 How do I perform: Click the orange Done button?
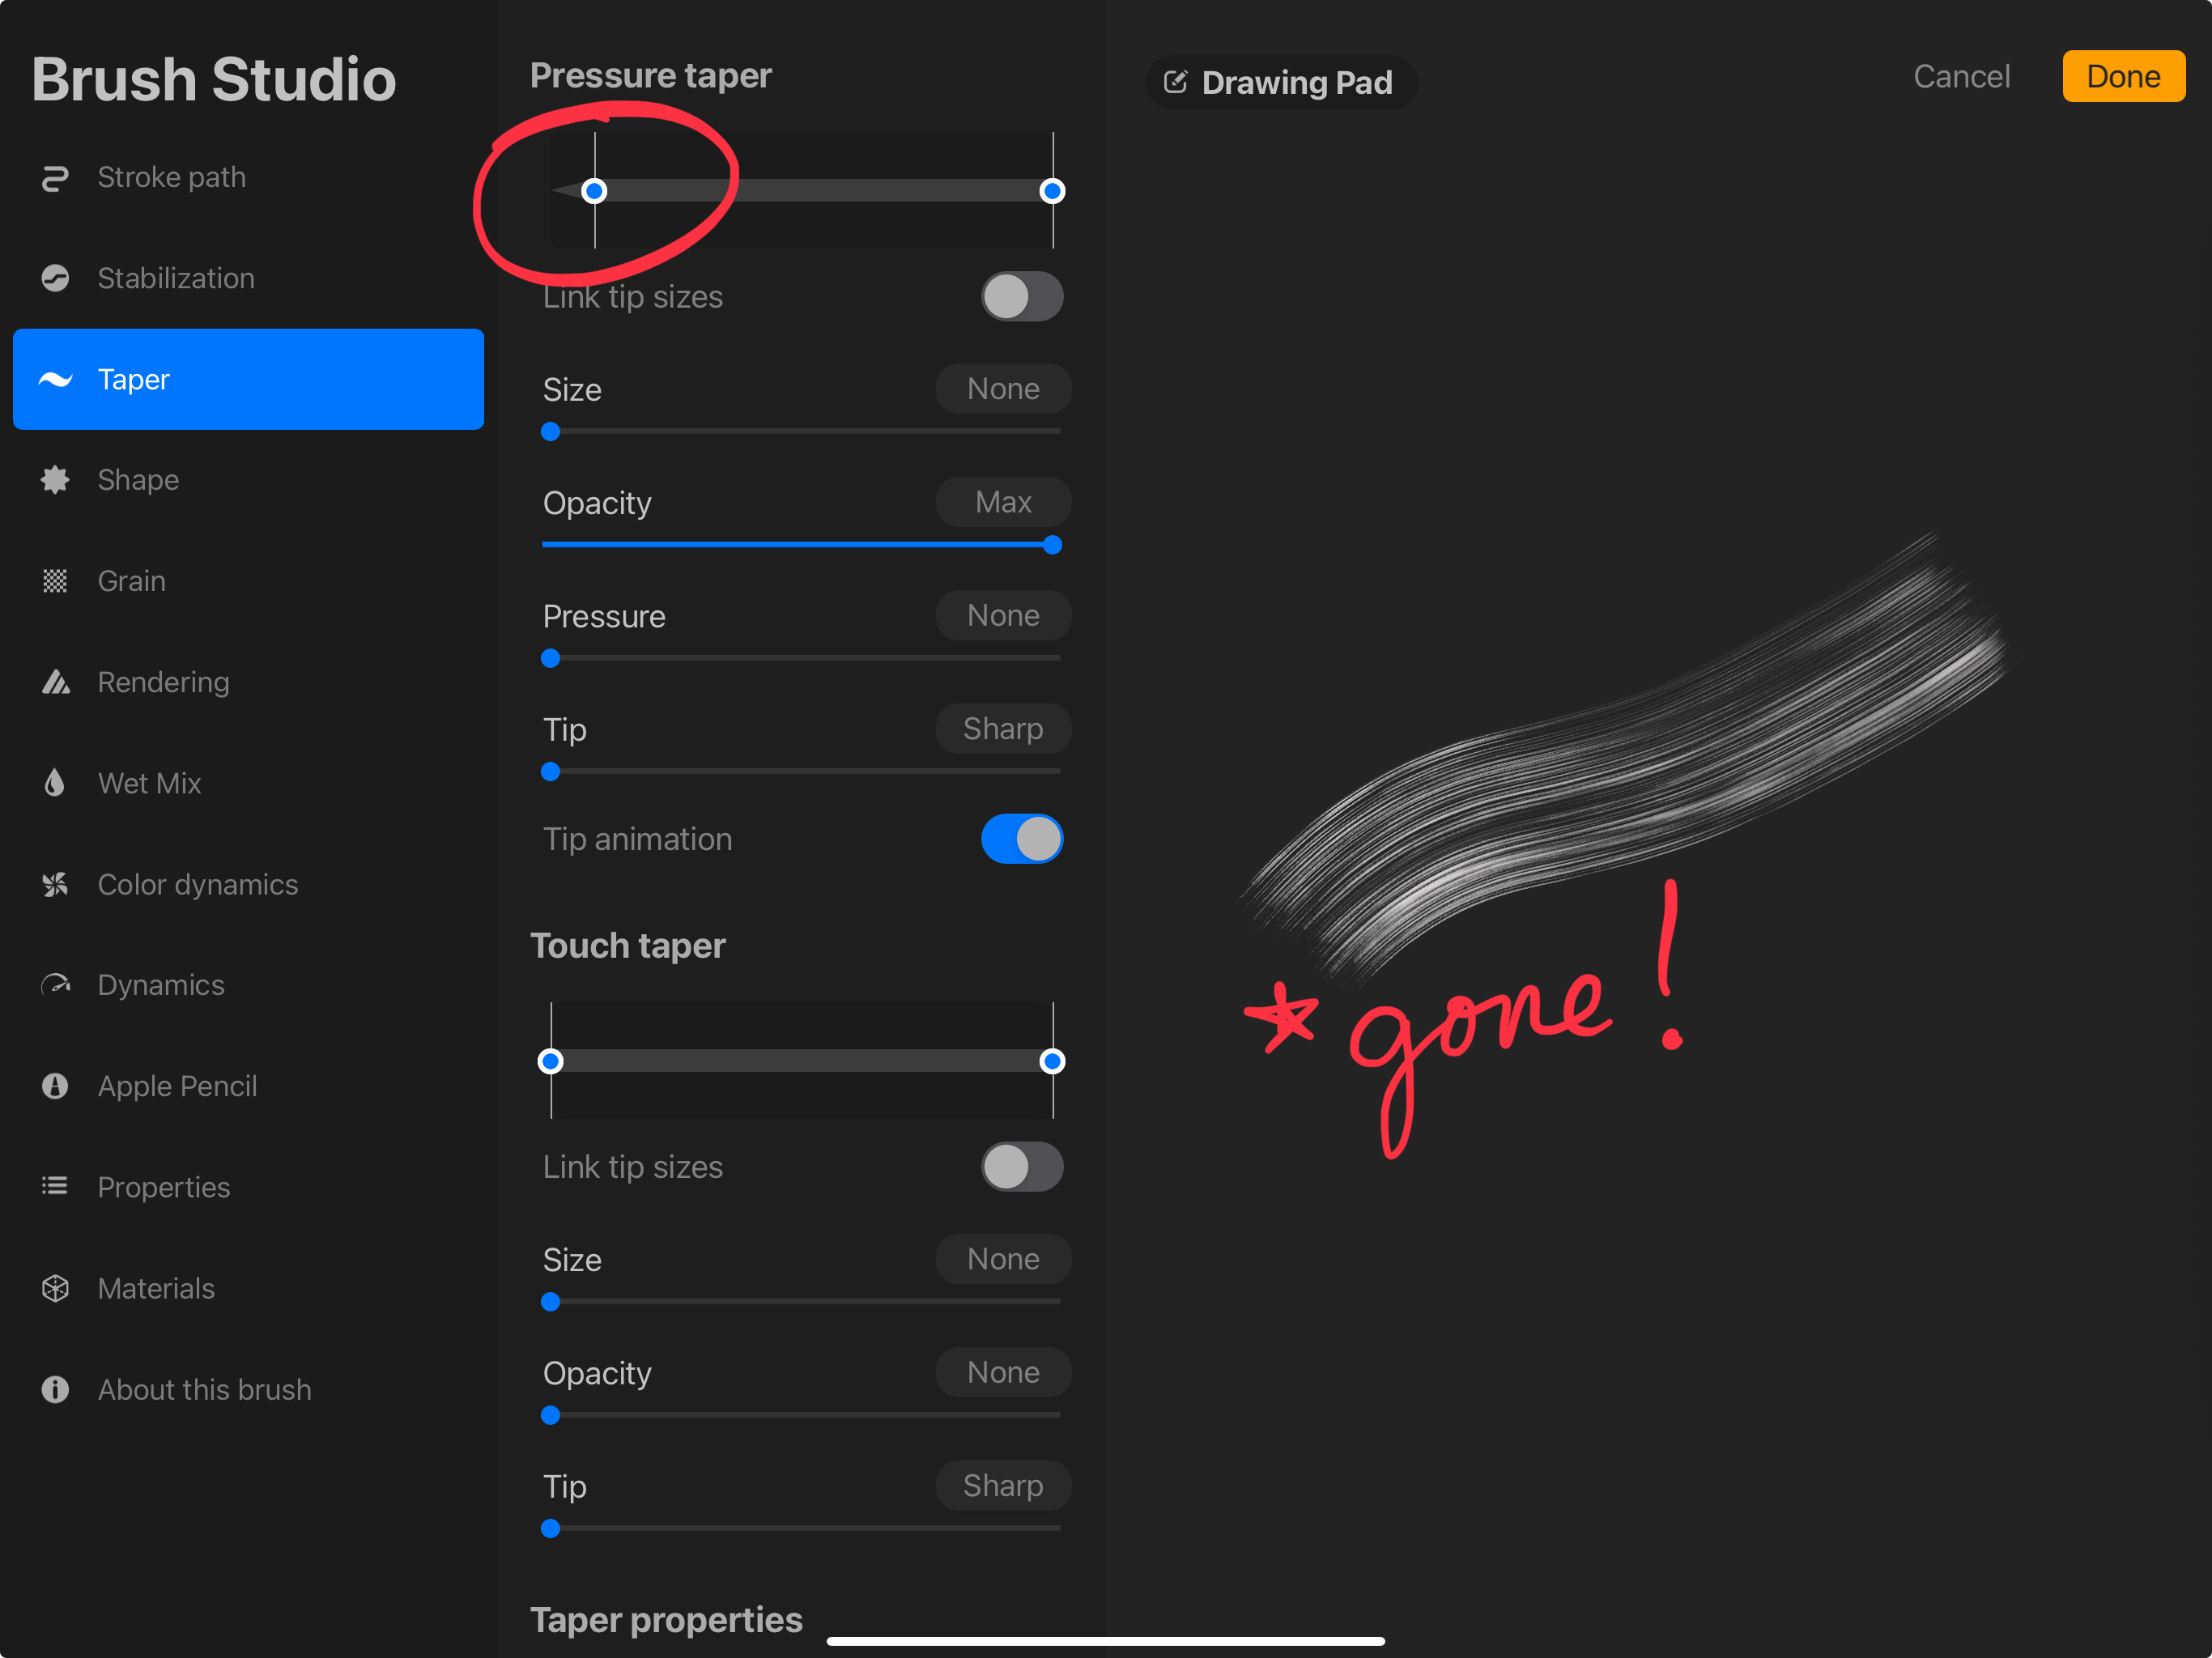(x=2123, y=77)
